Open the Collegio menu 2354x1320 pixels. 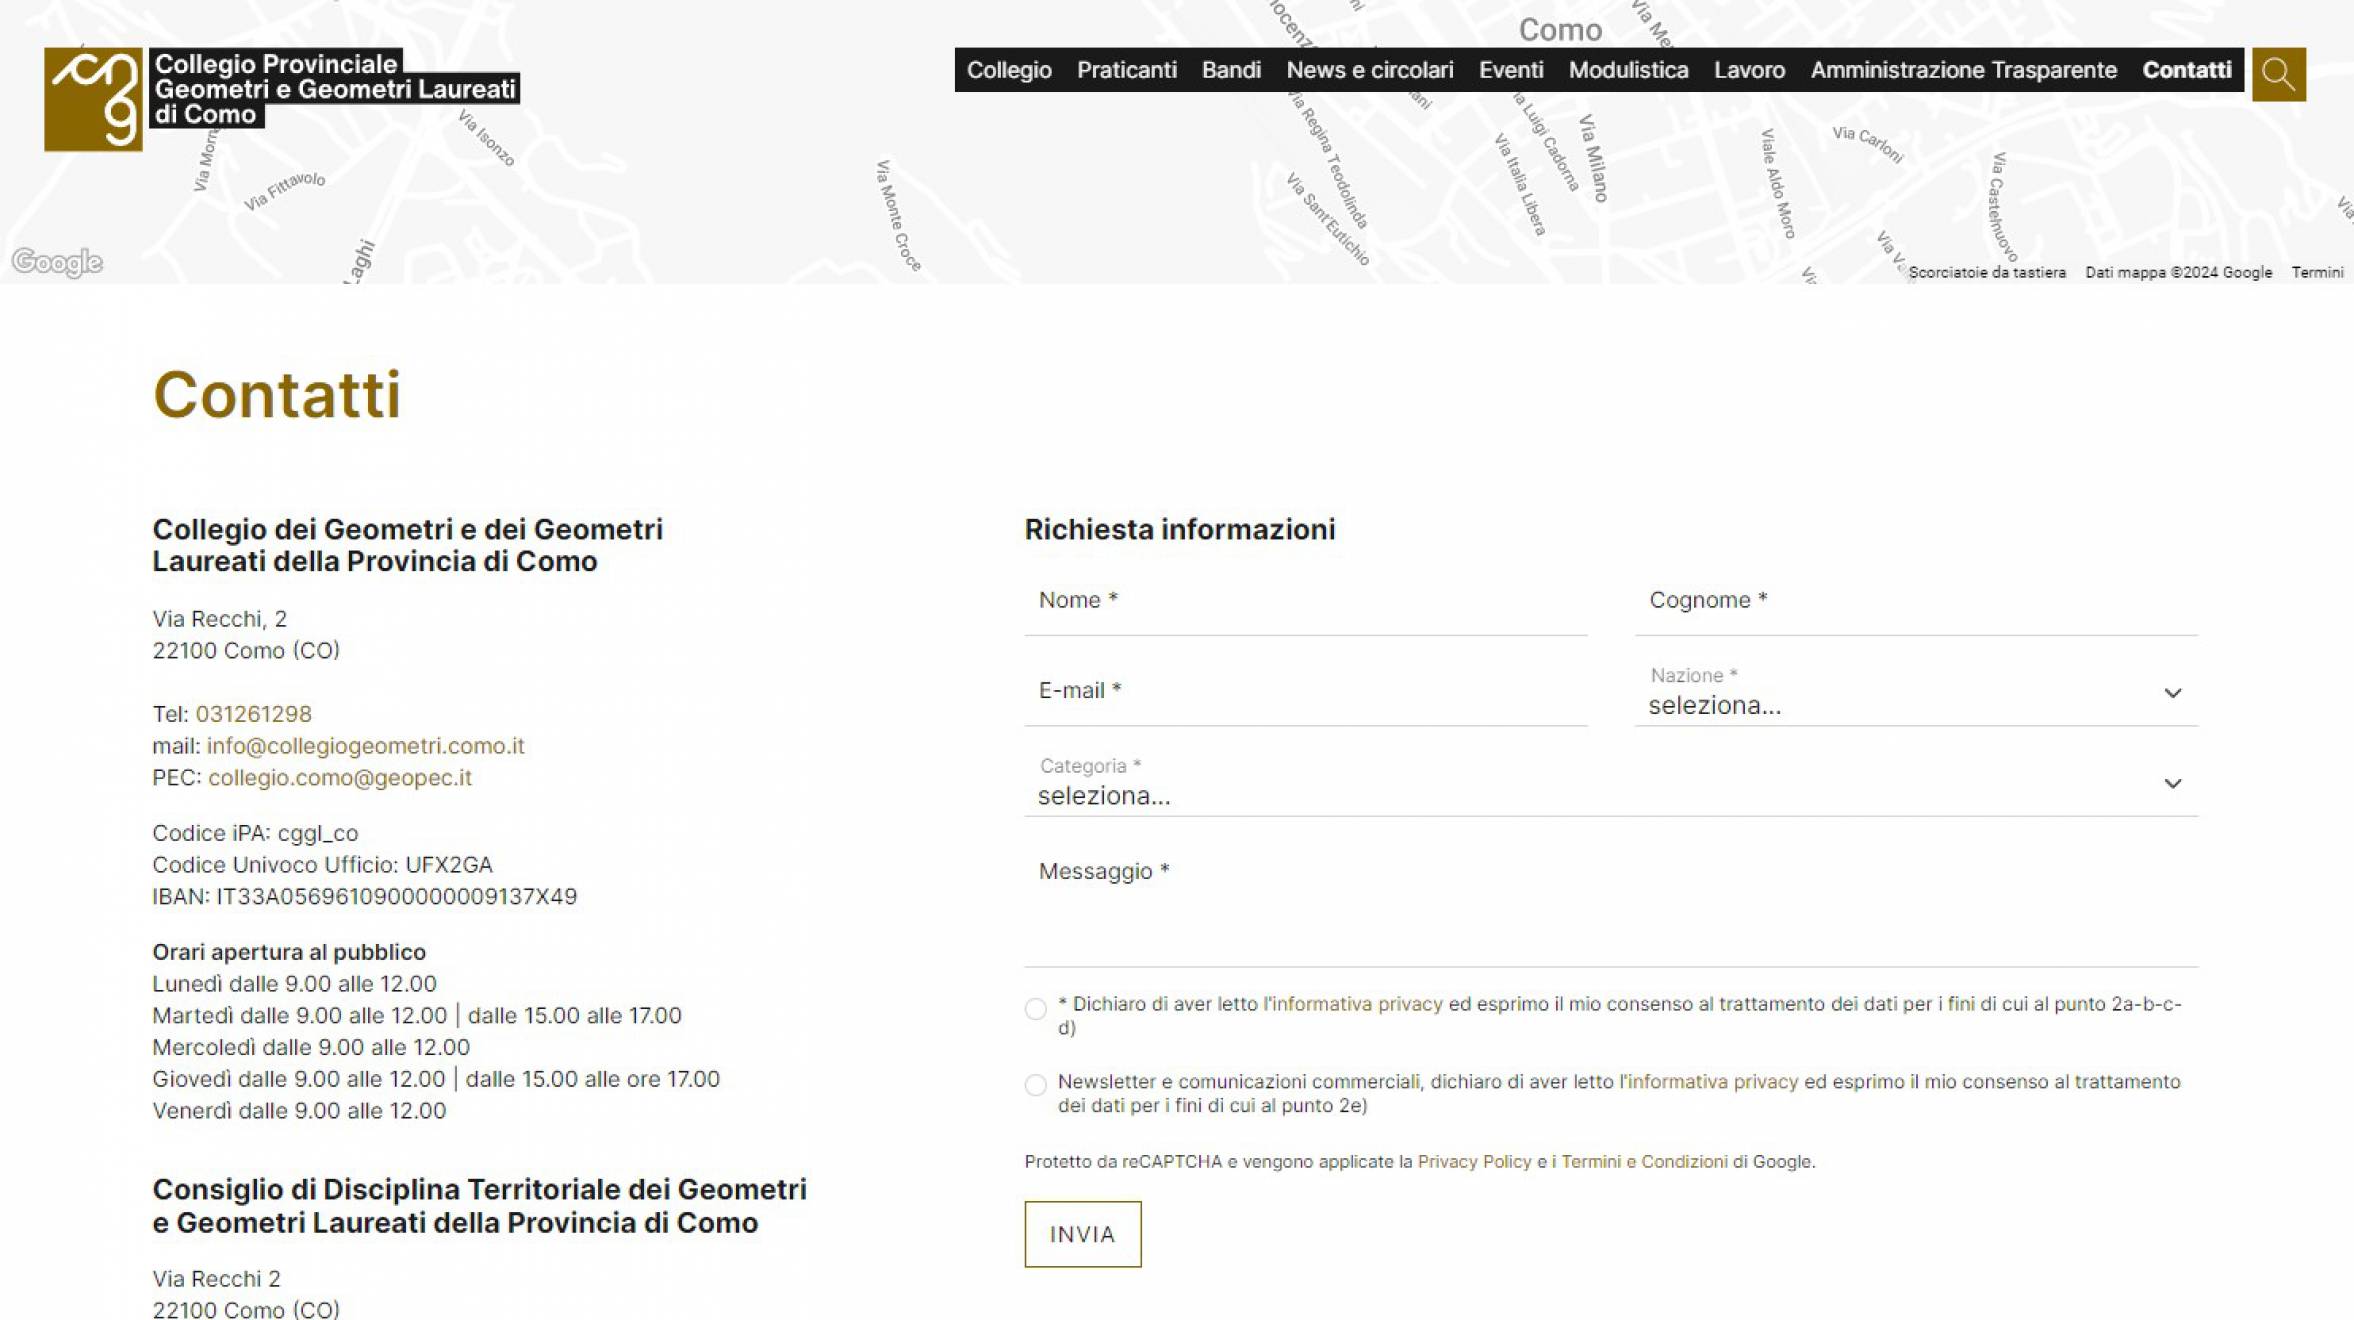(x=1008, y=70)
